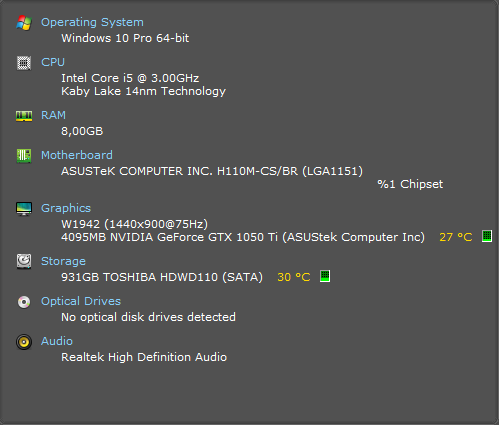
Task: Click the green GPU temperature indicator icon
Action: 487,236
